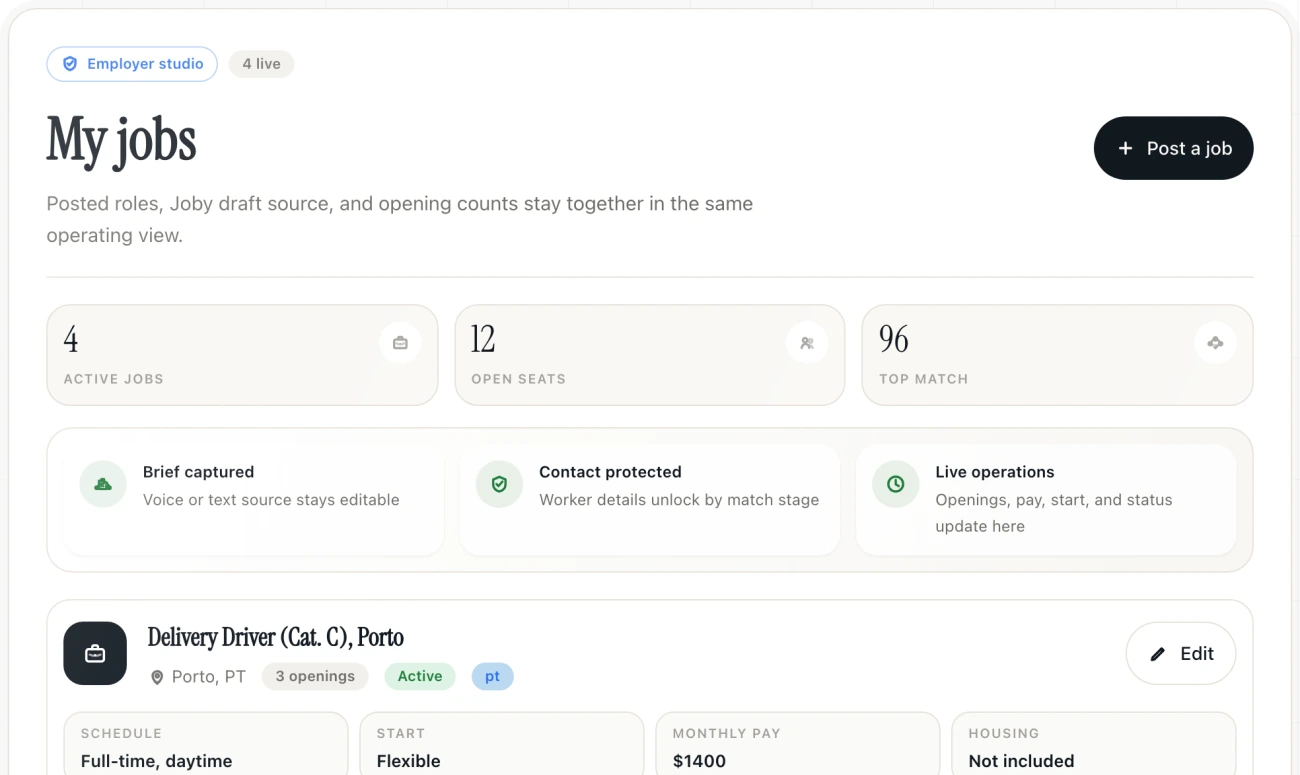Click the Brief captured green icon
The image size is (1300, 775).
point(103,484)
